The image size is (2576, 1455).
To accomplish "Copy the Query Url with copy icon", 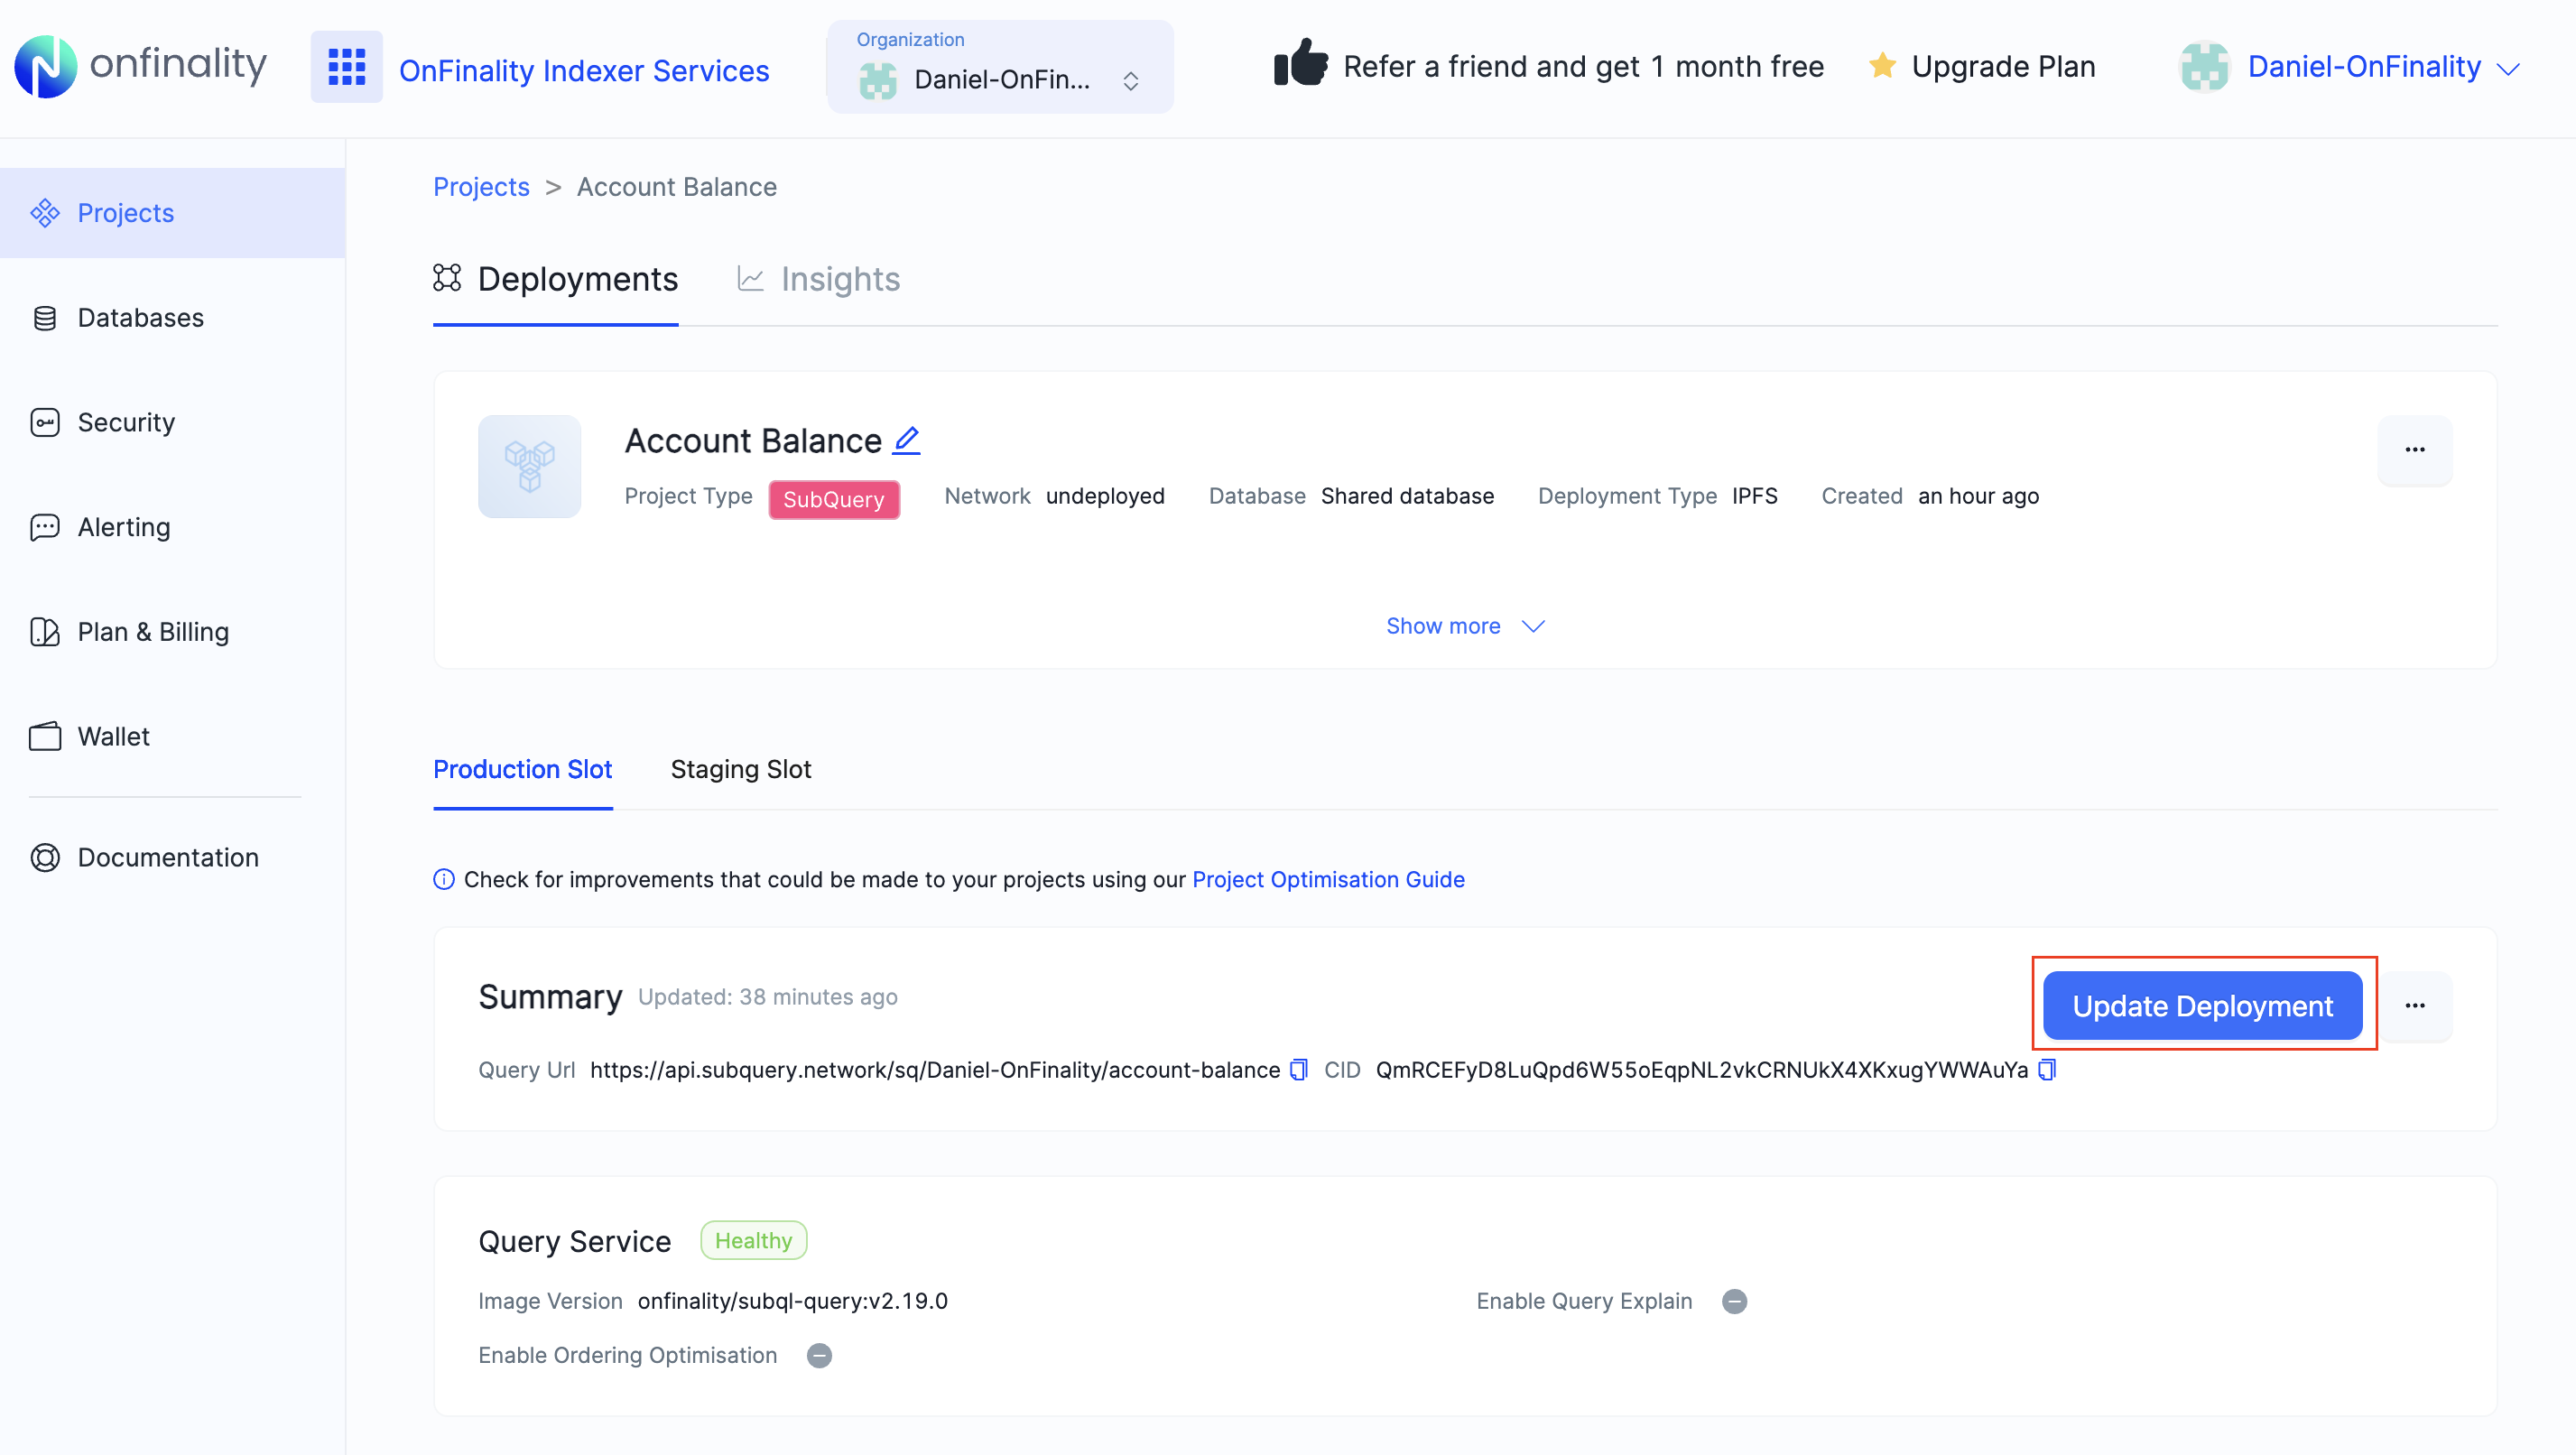I will [1298, 1069].
